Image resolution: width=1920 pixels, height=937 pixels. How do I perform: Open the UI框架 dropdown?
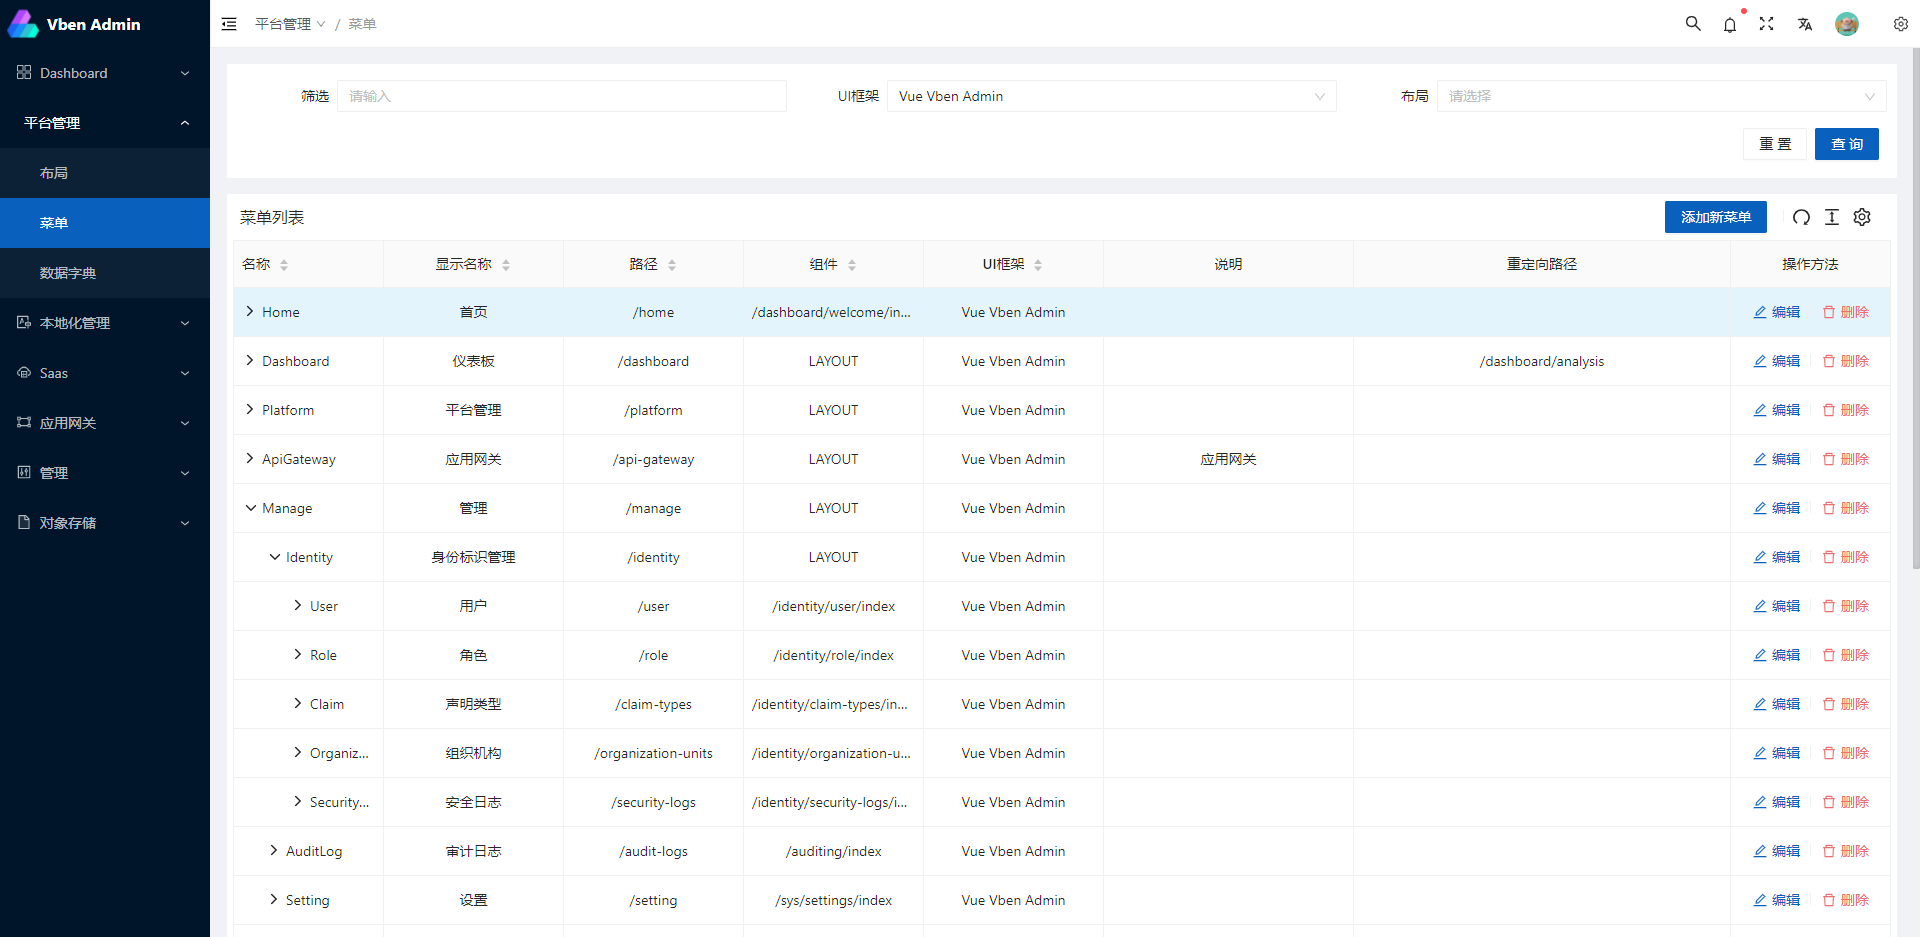(1110, 96)
